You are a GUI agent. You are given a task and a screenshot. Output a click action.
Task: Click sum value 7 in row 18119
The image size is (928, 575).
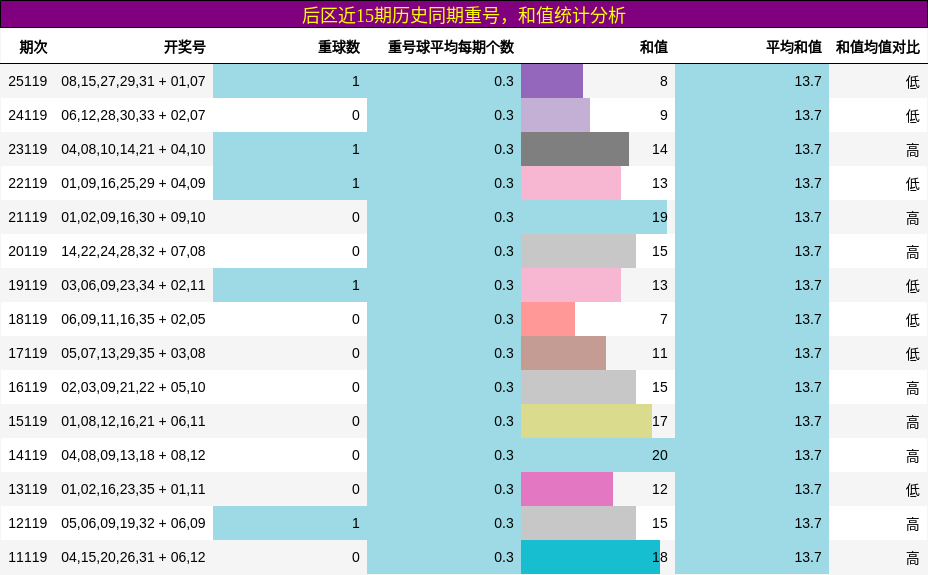[664, 319]
